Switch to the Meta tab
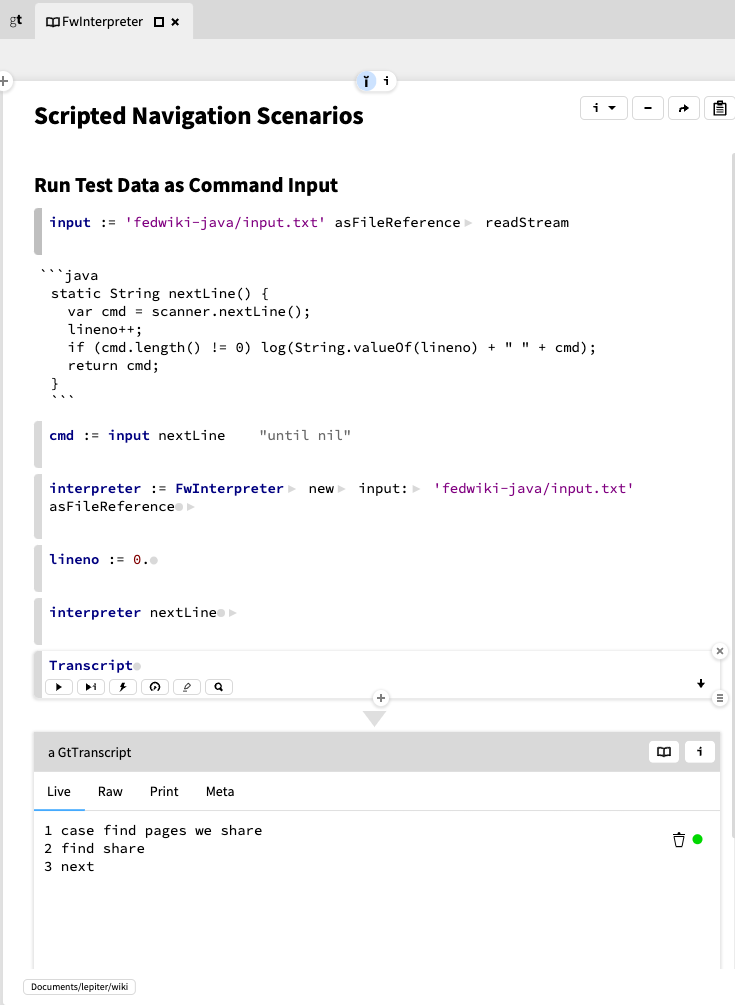The height and width of the screenshot is (1005, 735). (x=220, y=792)
